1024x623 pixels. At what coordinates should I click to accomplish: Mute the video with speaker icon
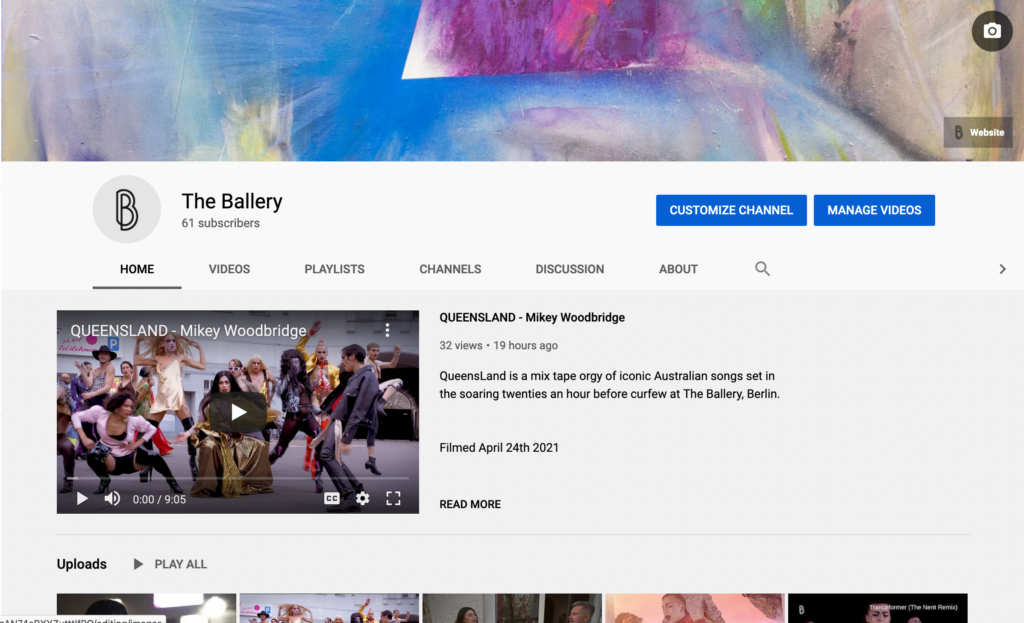coord(112,499)
